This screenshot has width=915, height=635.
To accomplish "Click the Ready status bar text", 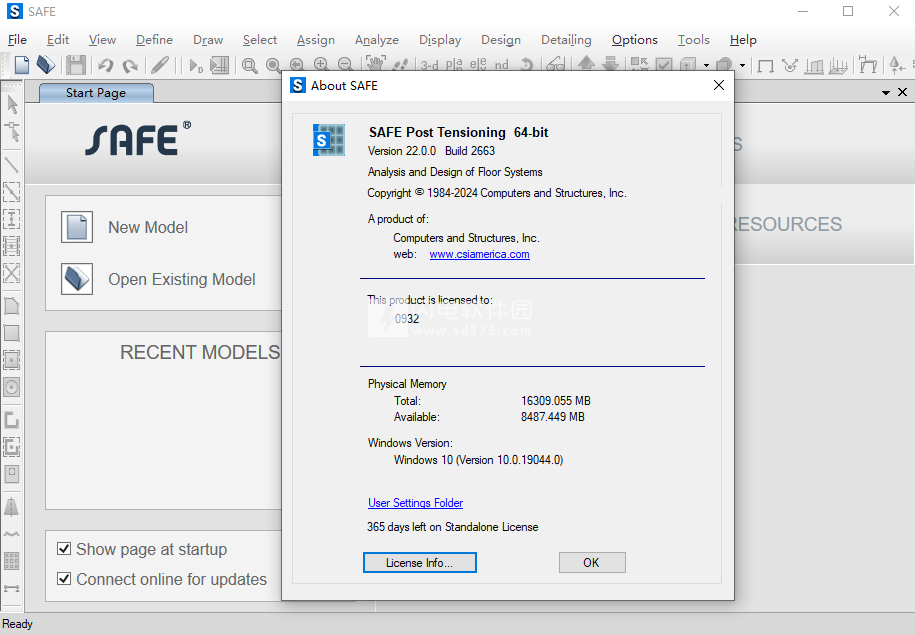I will coord(18,624).
